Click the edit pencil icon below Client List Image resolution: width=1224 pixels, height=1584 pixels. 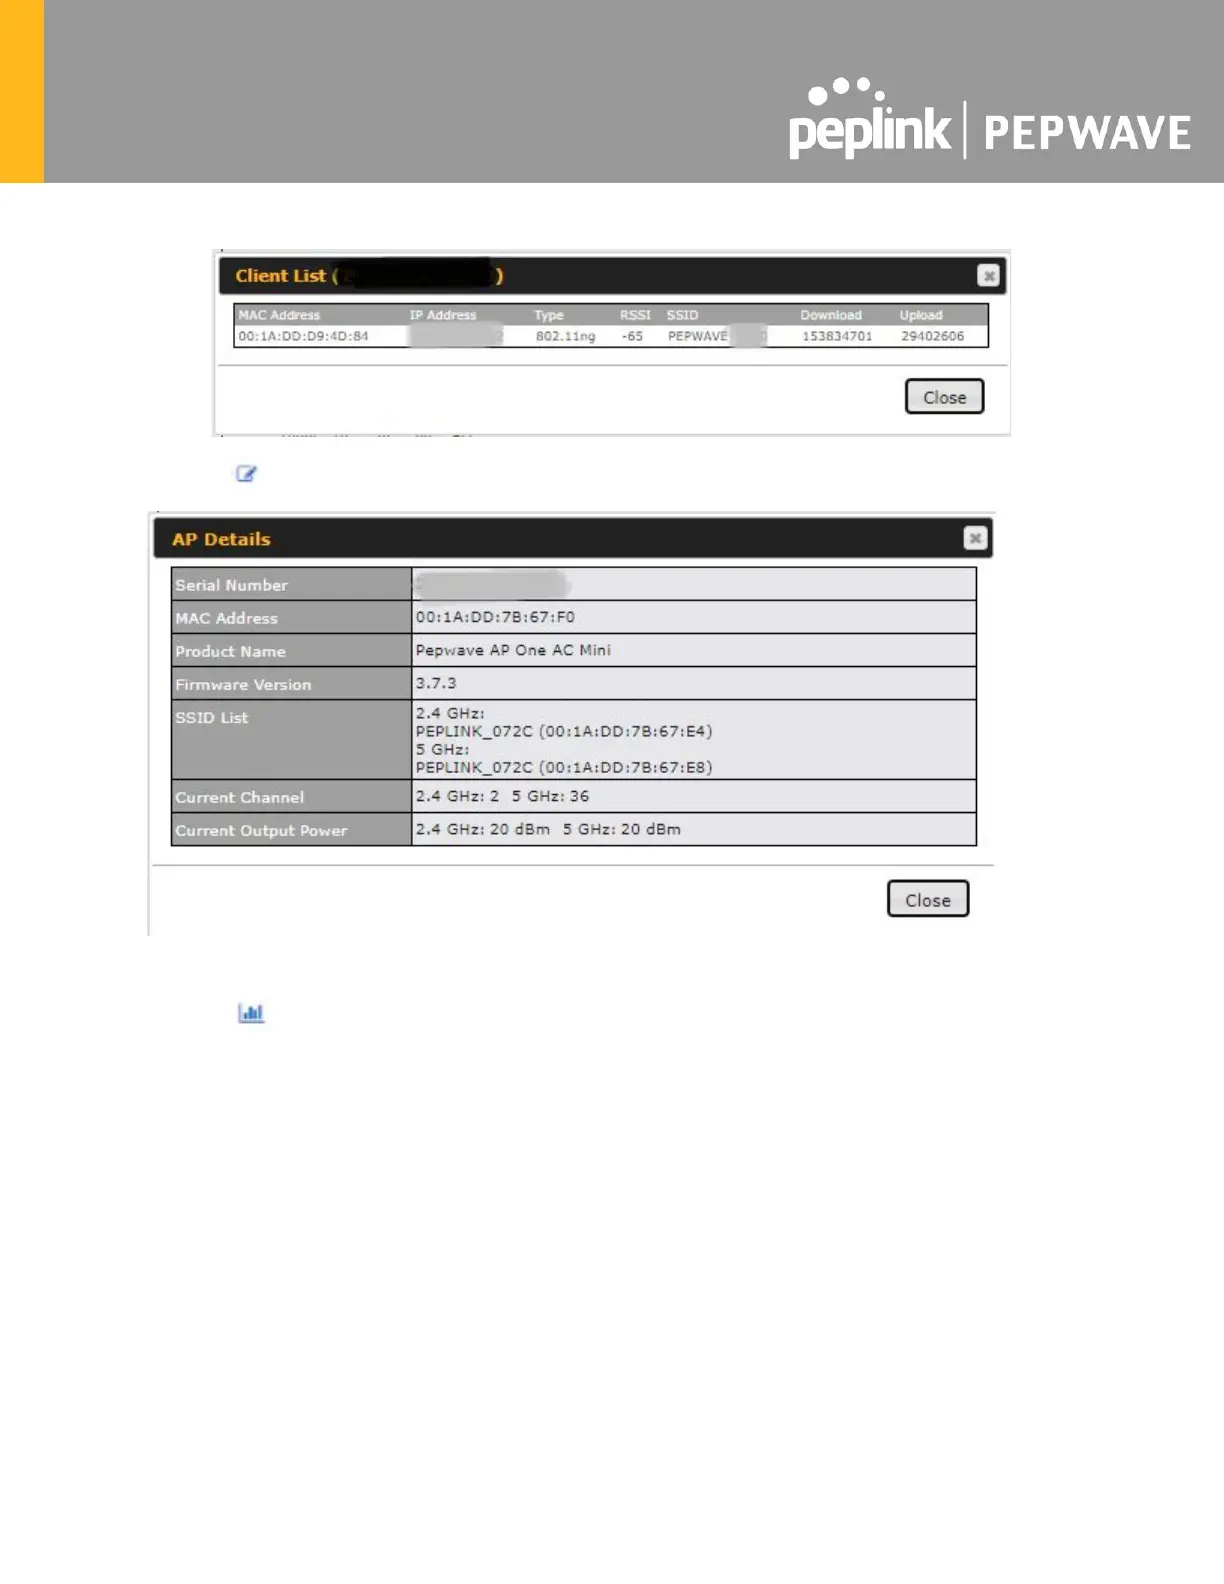[x=246, y=474]
